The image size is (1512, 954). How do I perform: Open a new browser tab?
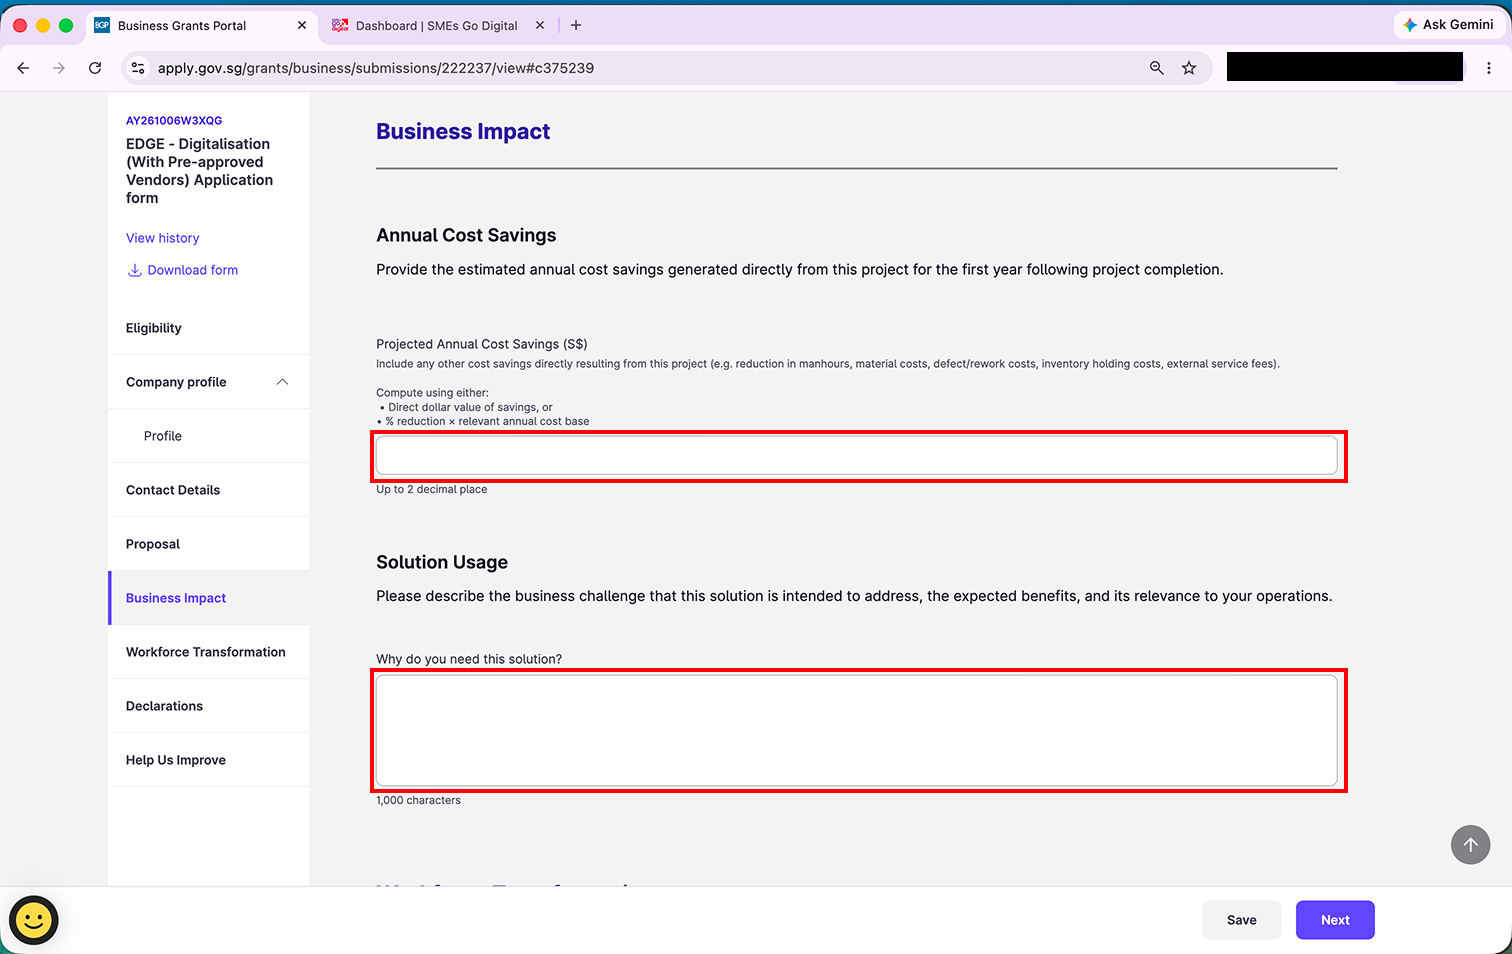click(x=576, y=25)
